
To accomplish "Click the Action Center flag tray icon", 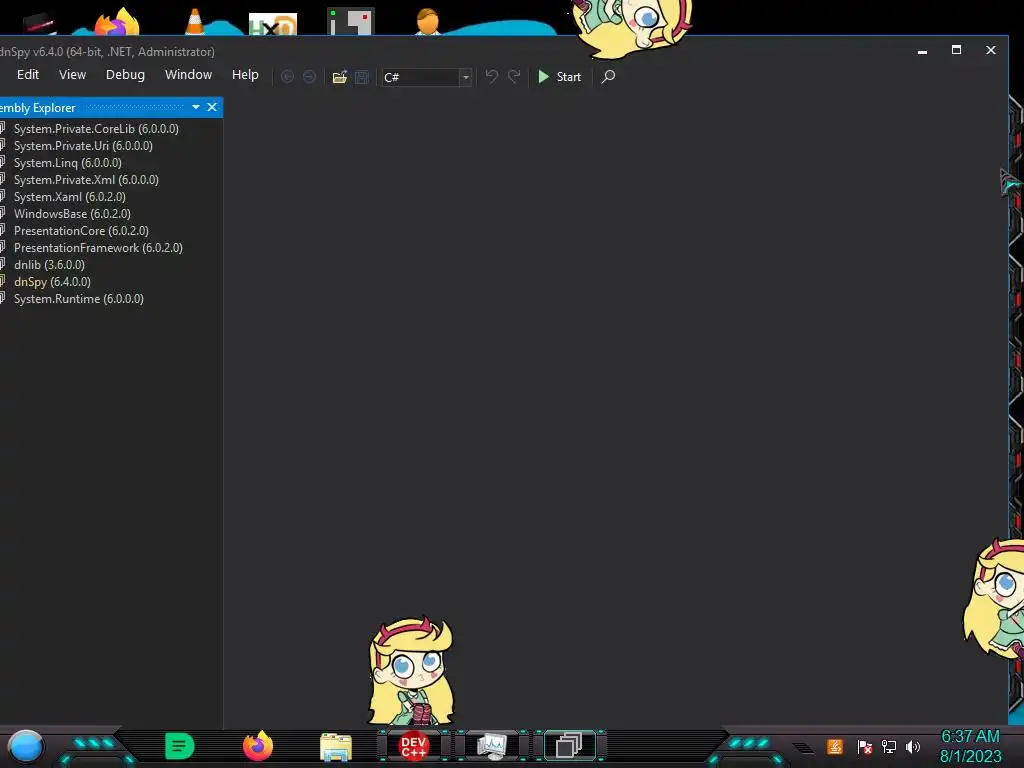I will click(865, 747).
